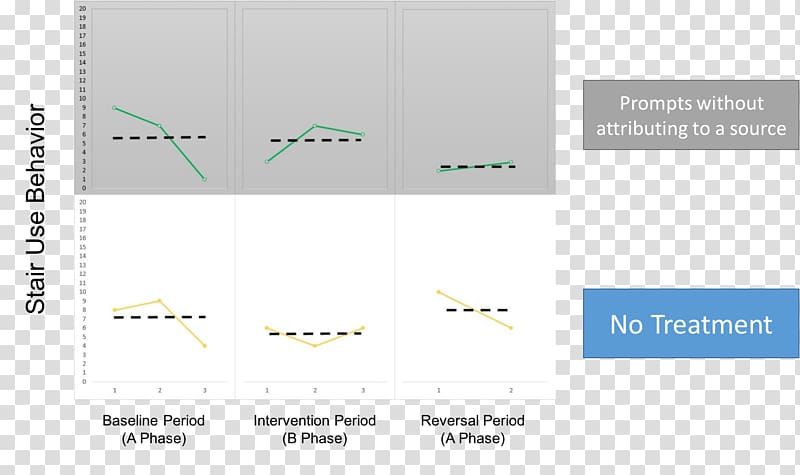Image resolution: width=800 pixels, height=475 pixels.
Task: Click the dashed mean line in yellow intervention panel
Action: tap(315, 334)
